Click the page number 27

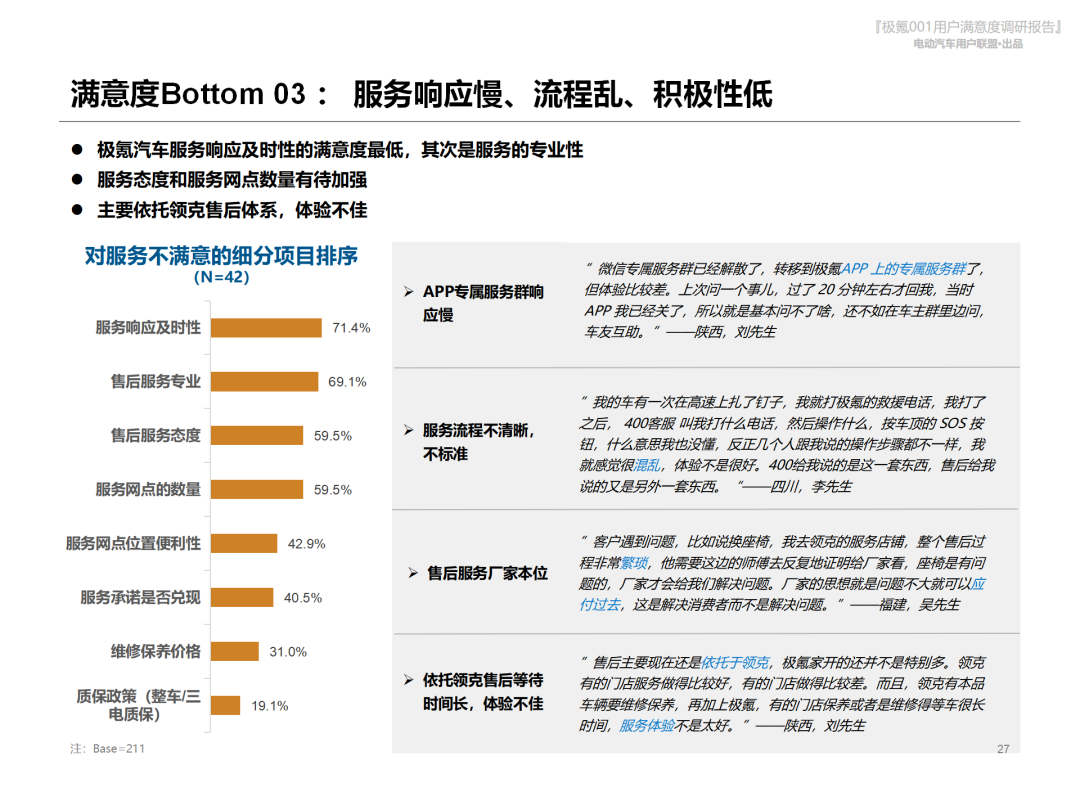(1003, 749)
